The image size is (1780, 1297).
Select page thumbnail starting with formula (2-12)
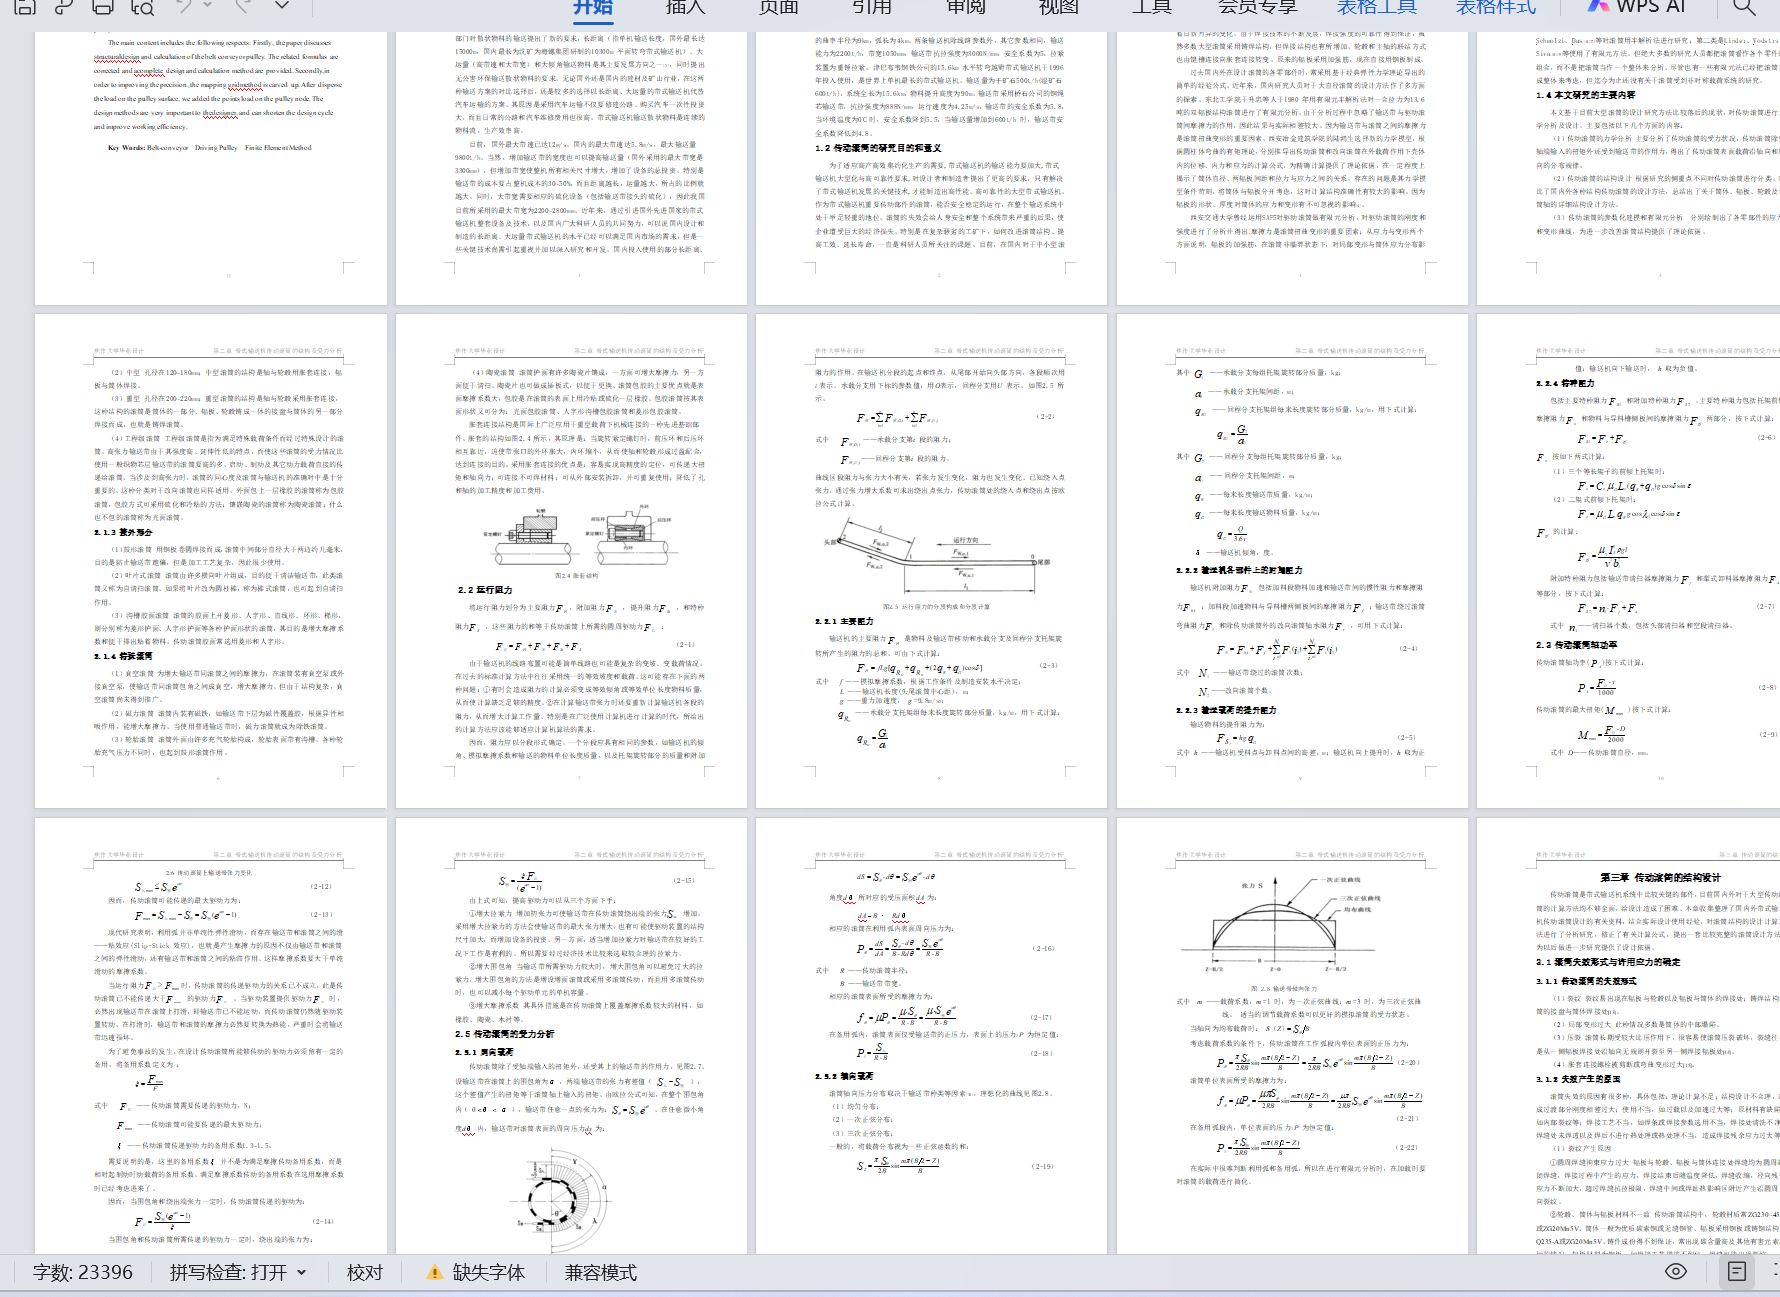211,1036
